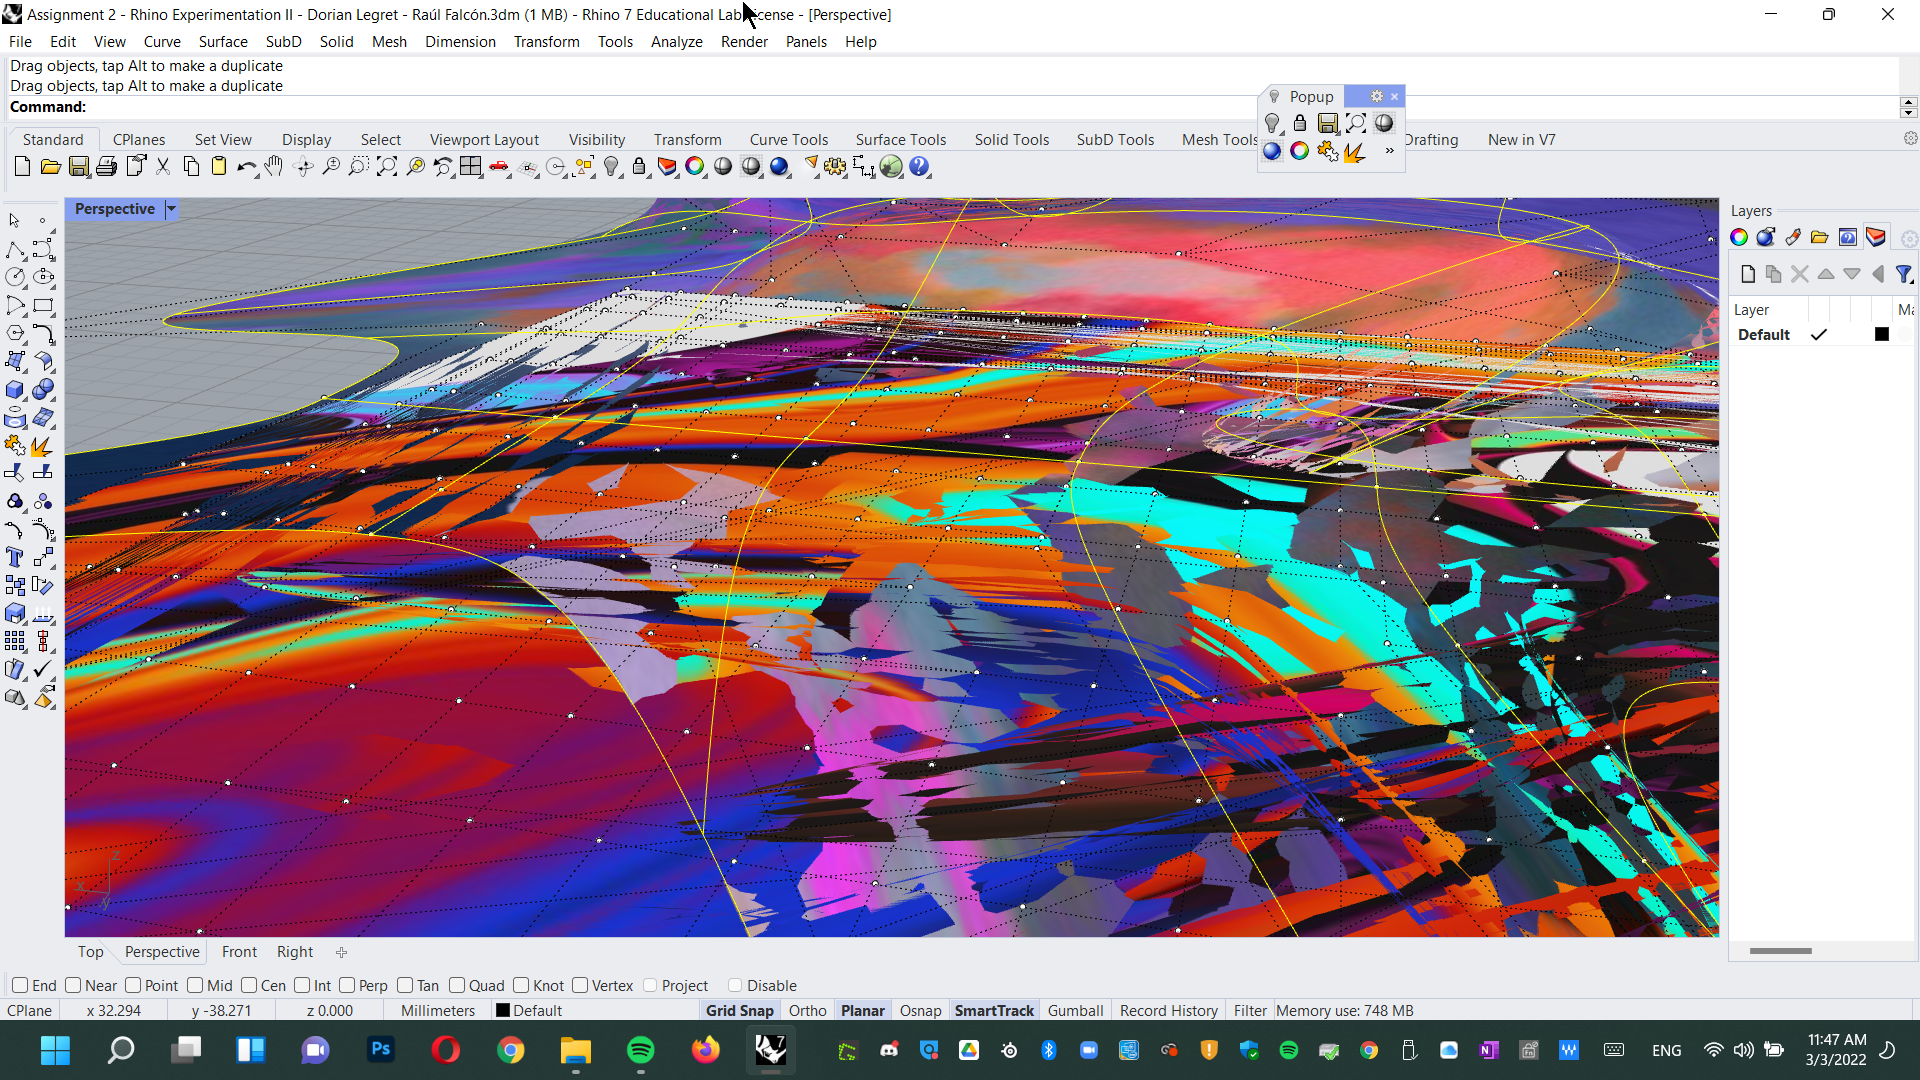
Task: Enable the Mid osnap checkbox
Action: [195, 985]
